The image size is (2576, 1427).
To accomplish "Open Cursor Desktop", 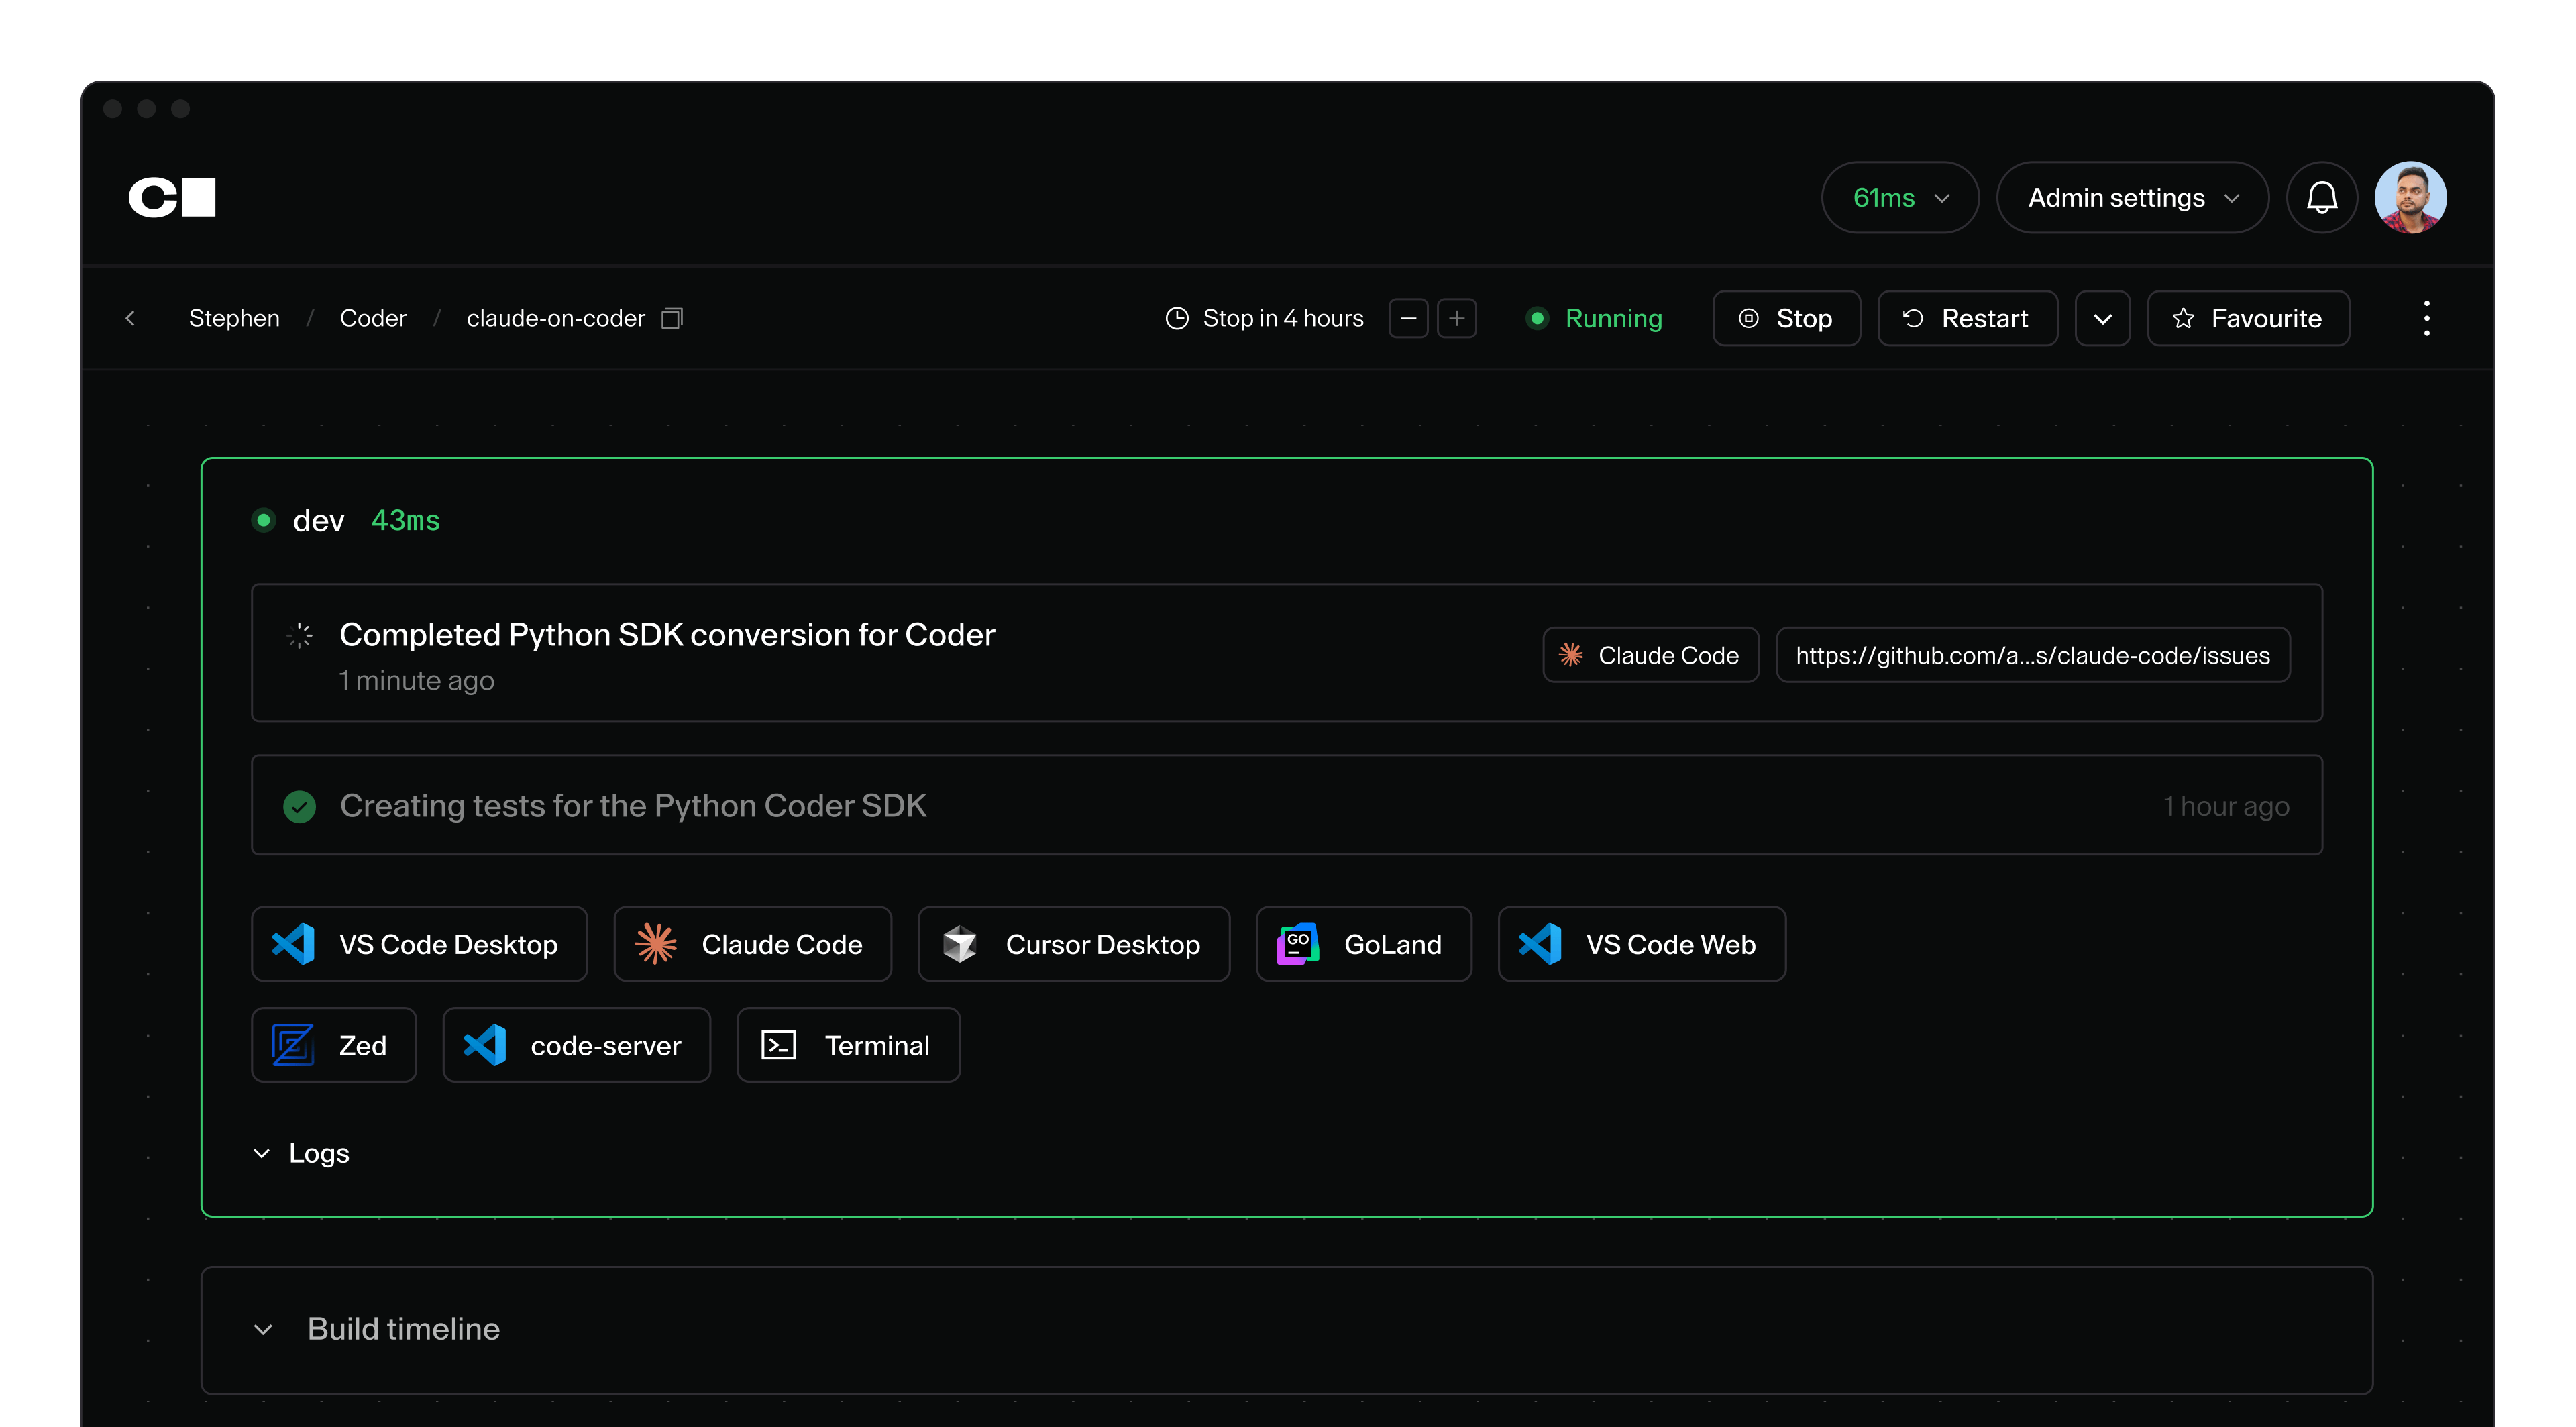I will click(1073, 943).
